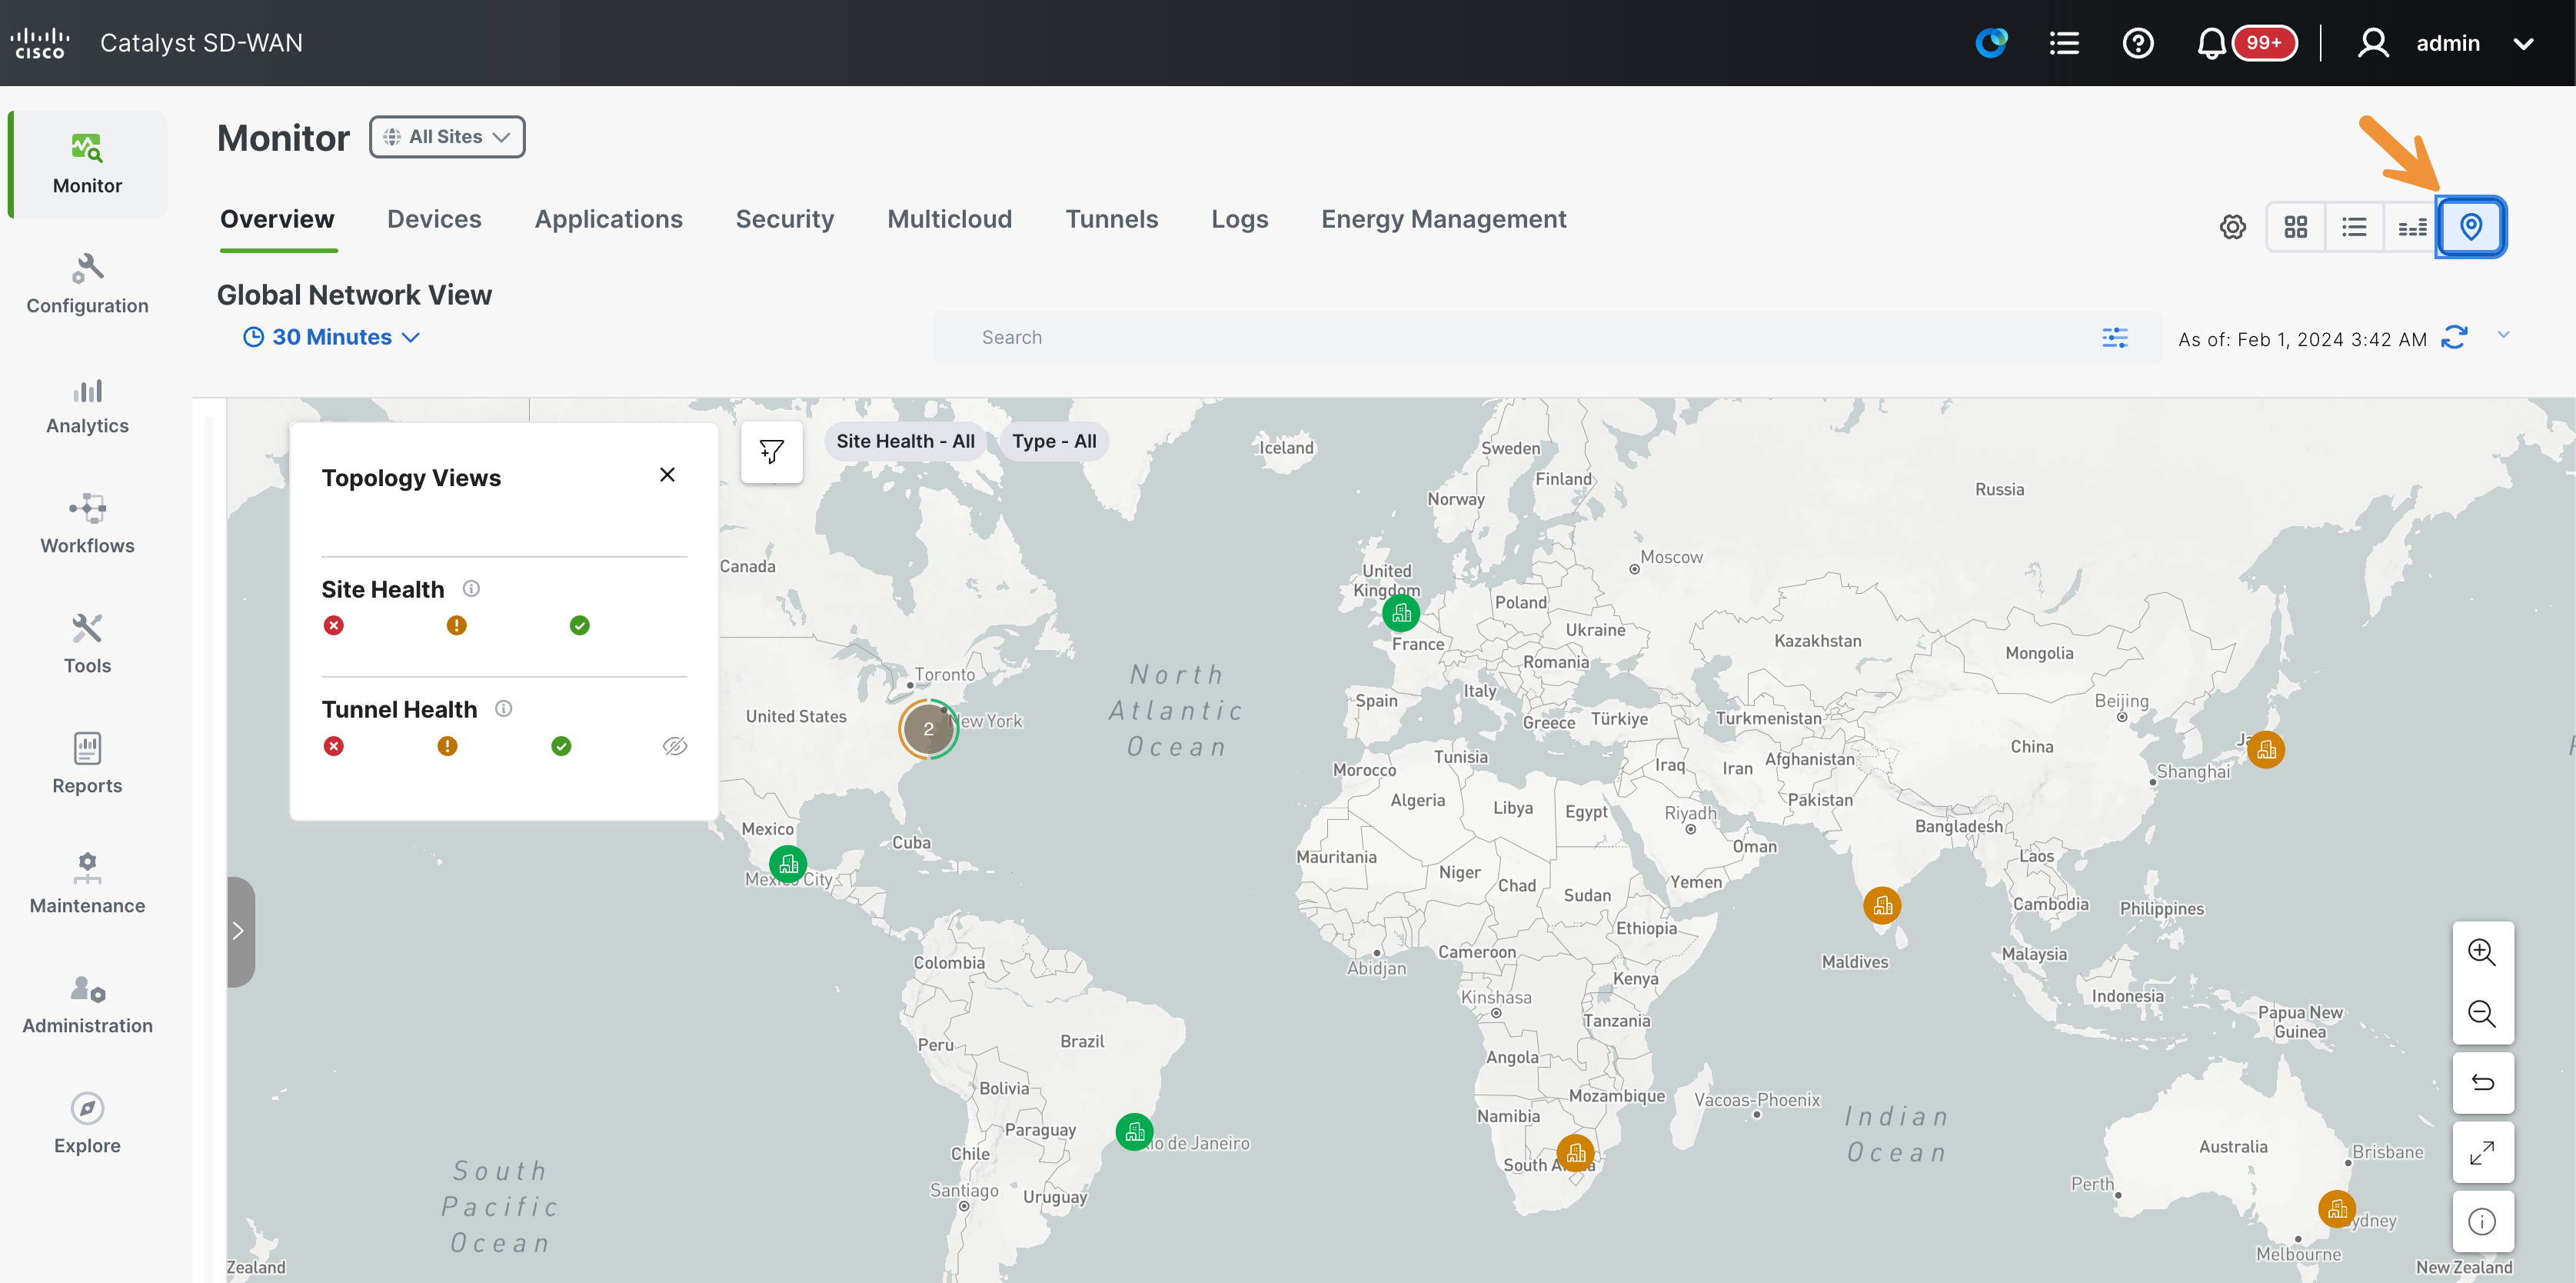Open the Monitor section in sidebar
Viewport: 2576px width, 1283px height.
pyautogui.click(x=87, y=164)
